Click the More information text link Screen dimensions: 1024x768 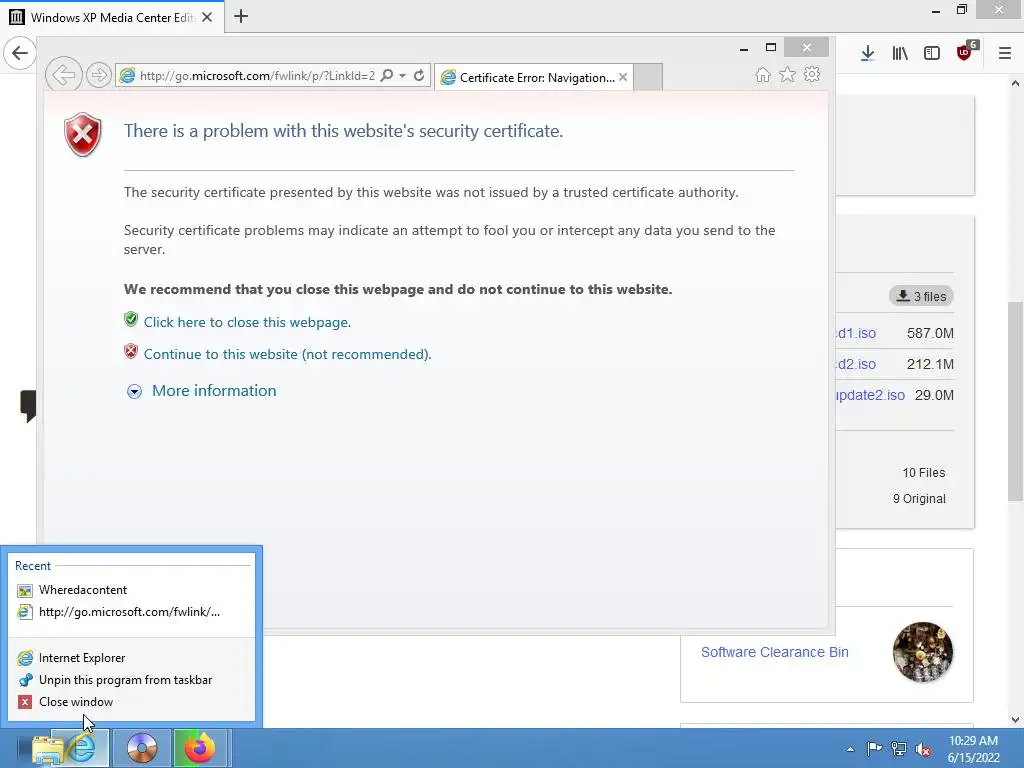tap(214, 391)
